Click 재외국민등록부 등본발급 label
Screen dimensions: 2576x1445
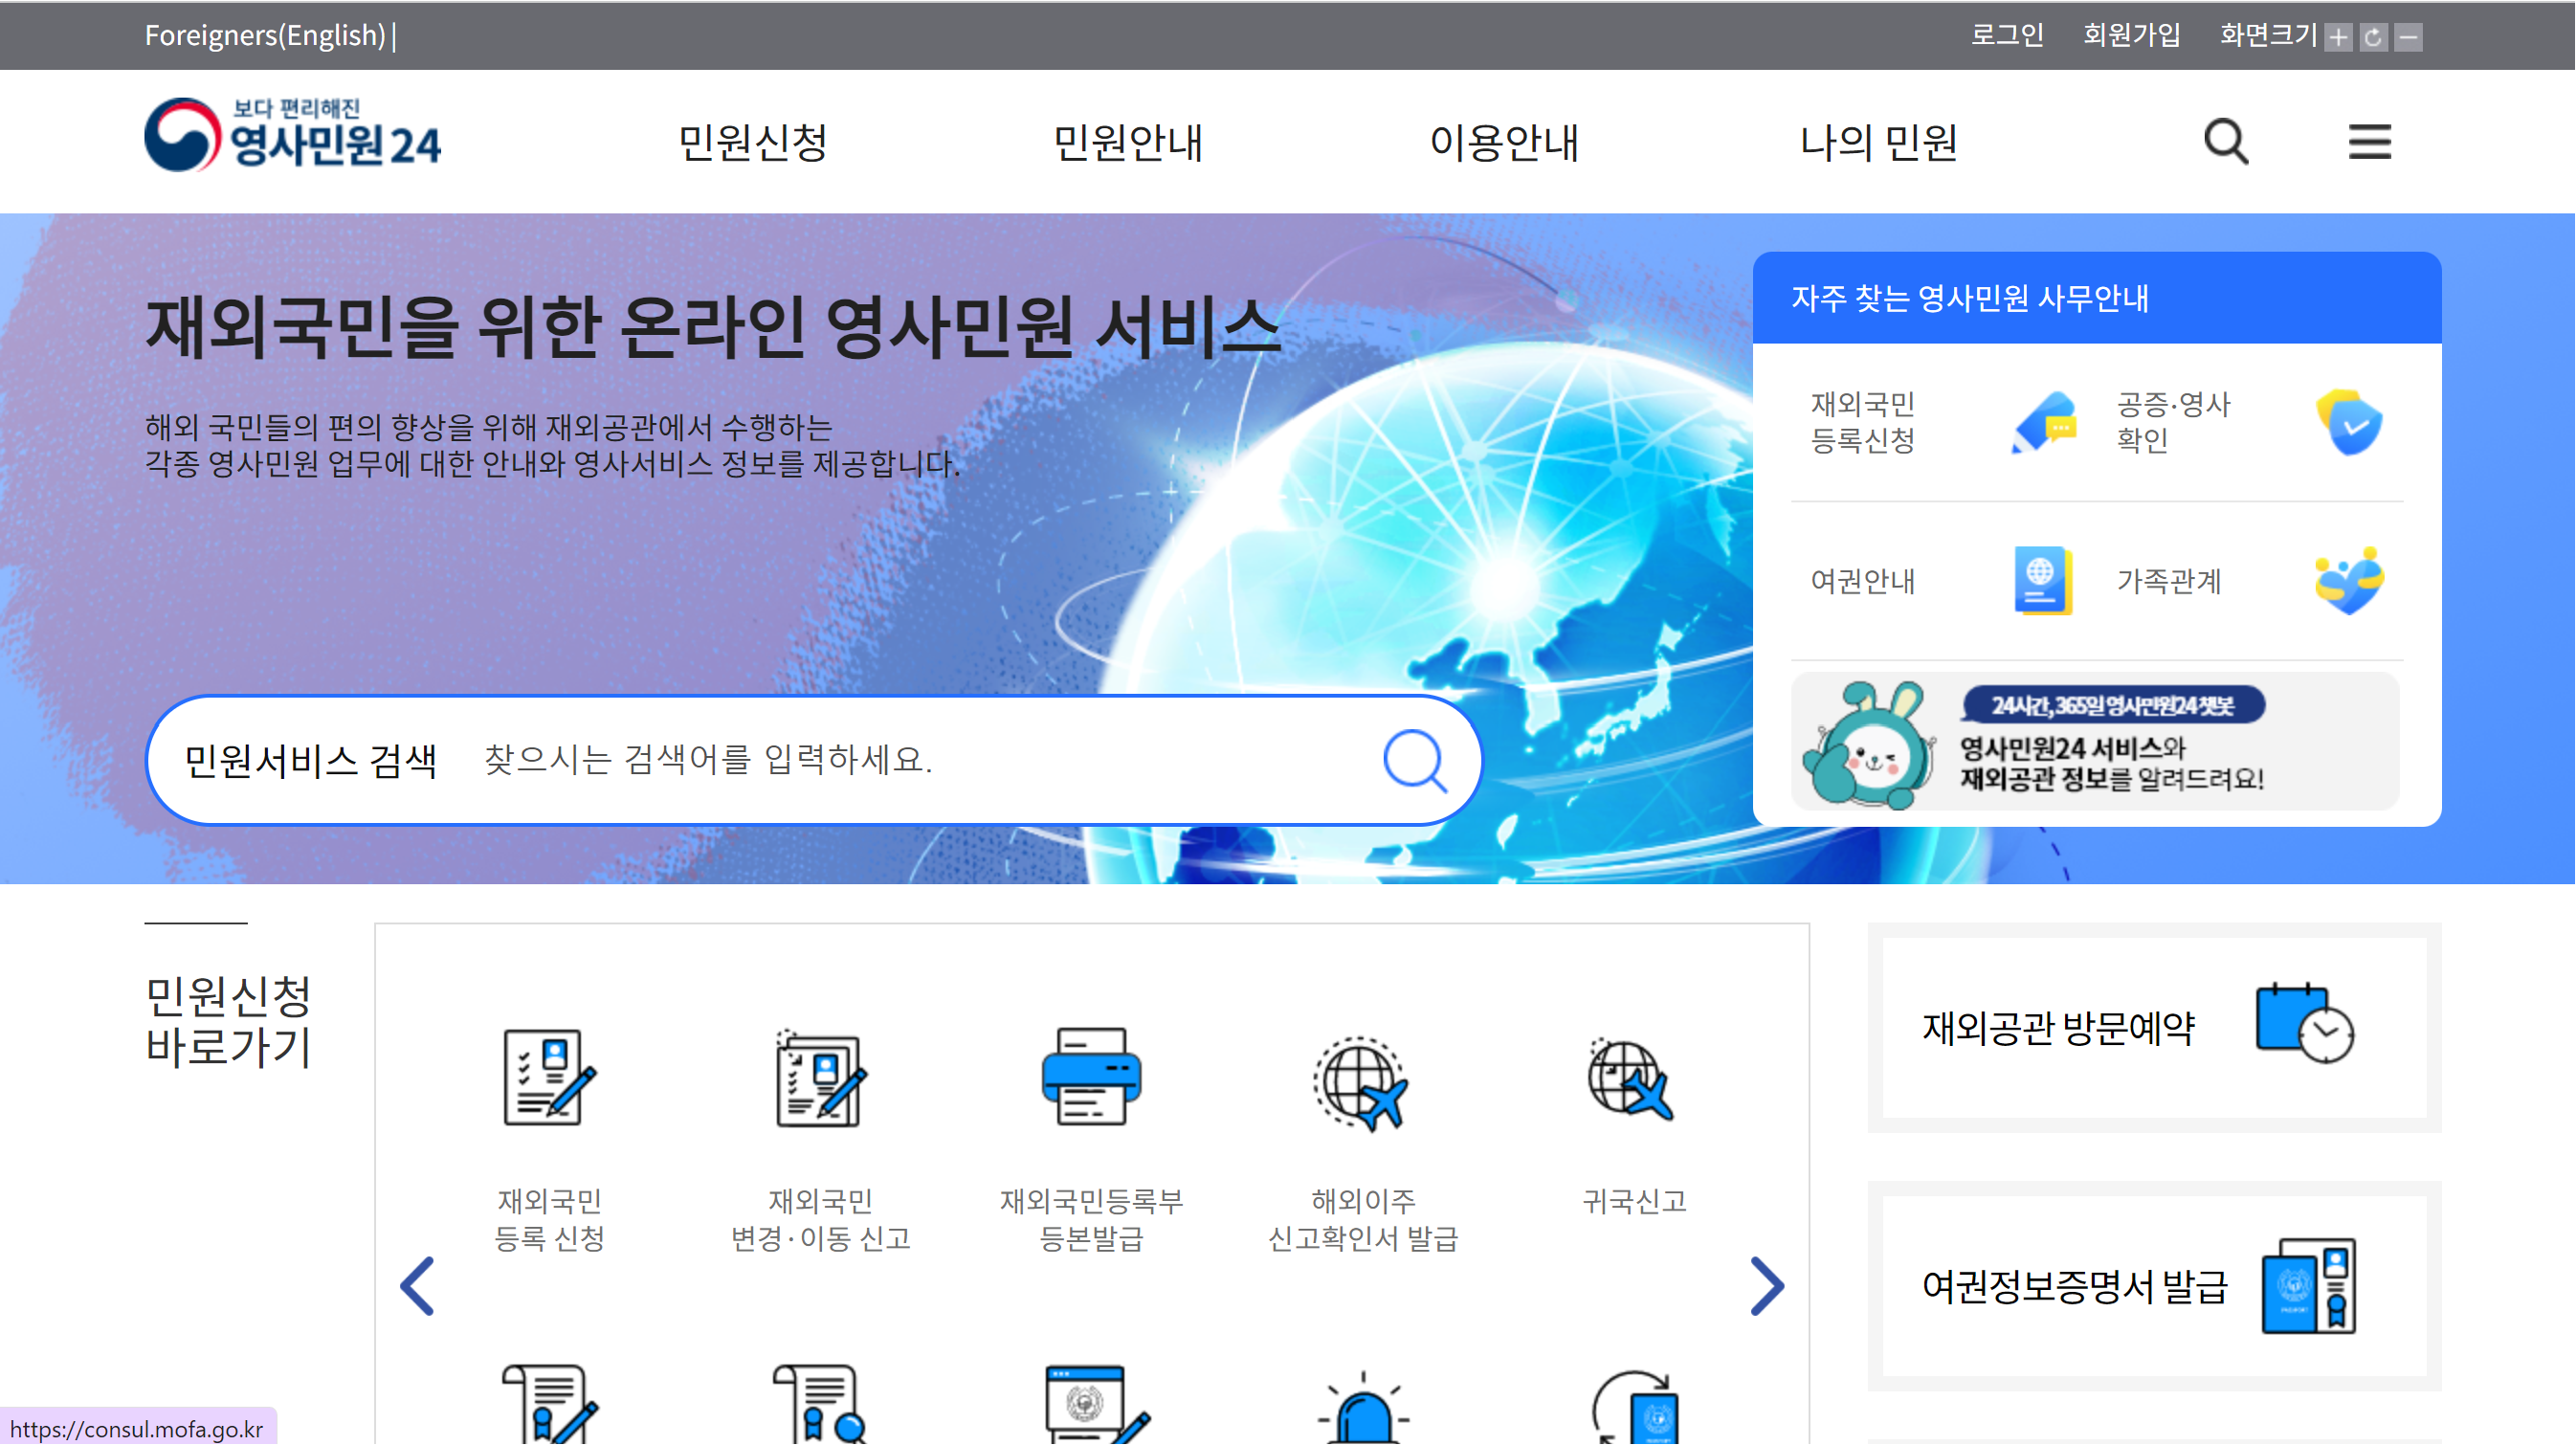[x=1091, y=1220]
